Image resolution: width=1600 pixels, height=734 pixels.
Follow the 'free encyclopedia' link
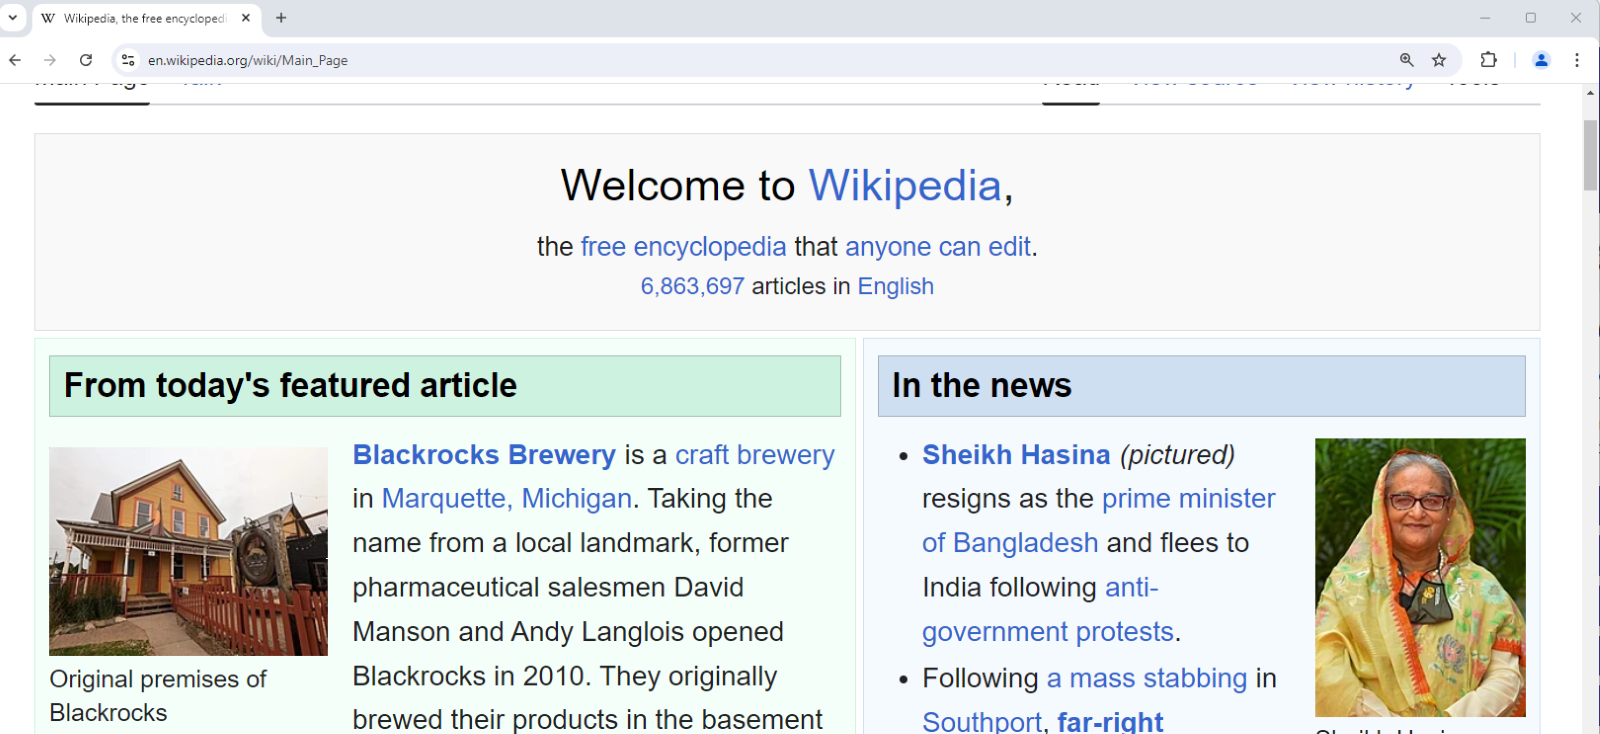click(x=684, y=247)
